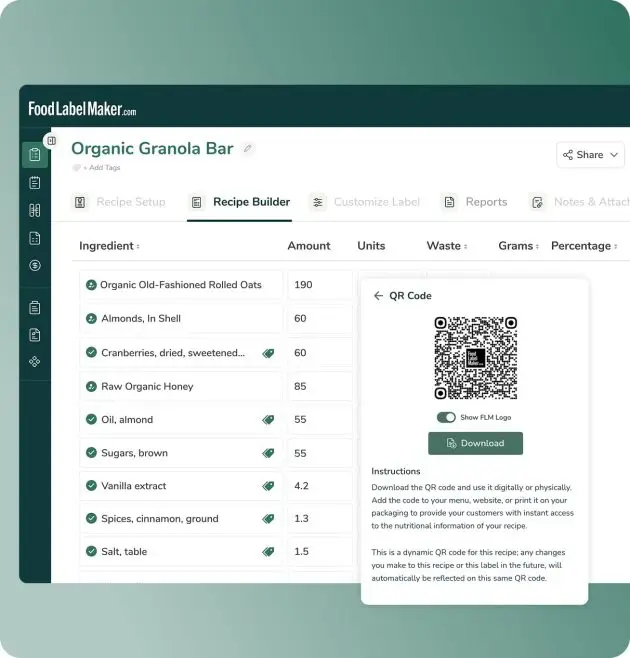The width and height of the screenshot is (630, 658).
Task: Open the Notes & Attachments tab
Action: coord(580,202)
